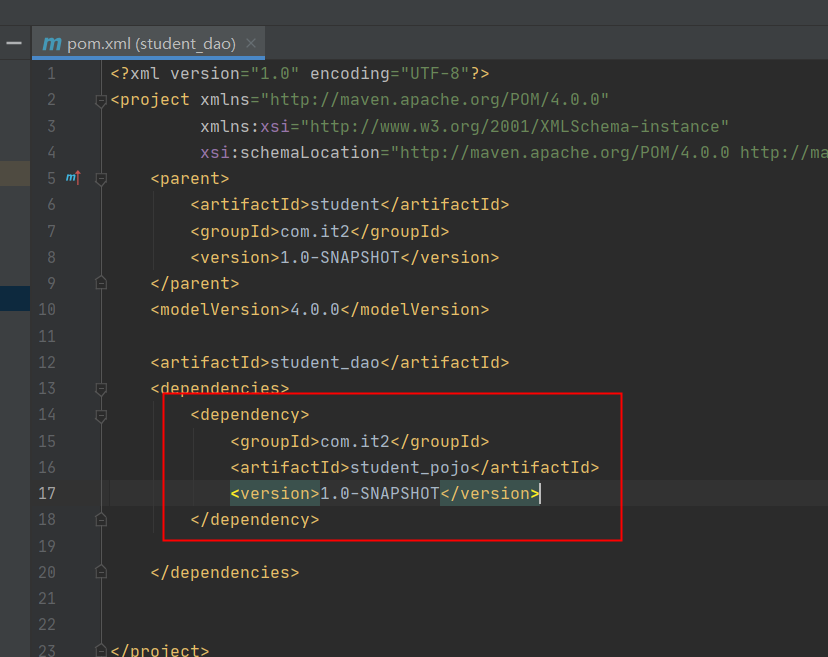
Task: Click the text 'student_pojo' in the artifactId tag
Action: pyautogui.click(x=410, y=467)
